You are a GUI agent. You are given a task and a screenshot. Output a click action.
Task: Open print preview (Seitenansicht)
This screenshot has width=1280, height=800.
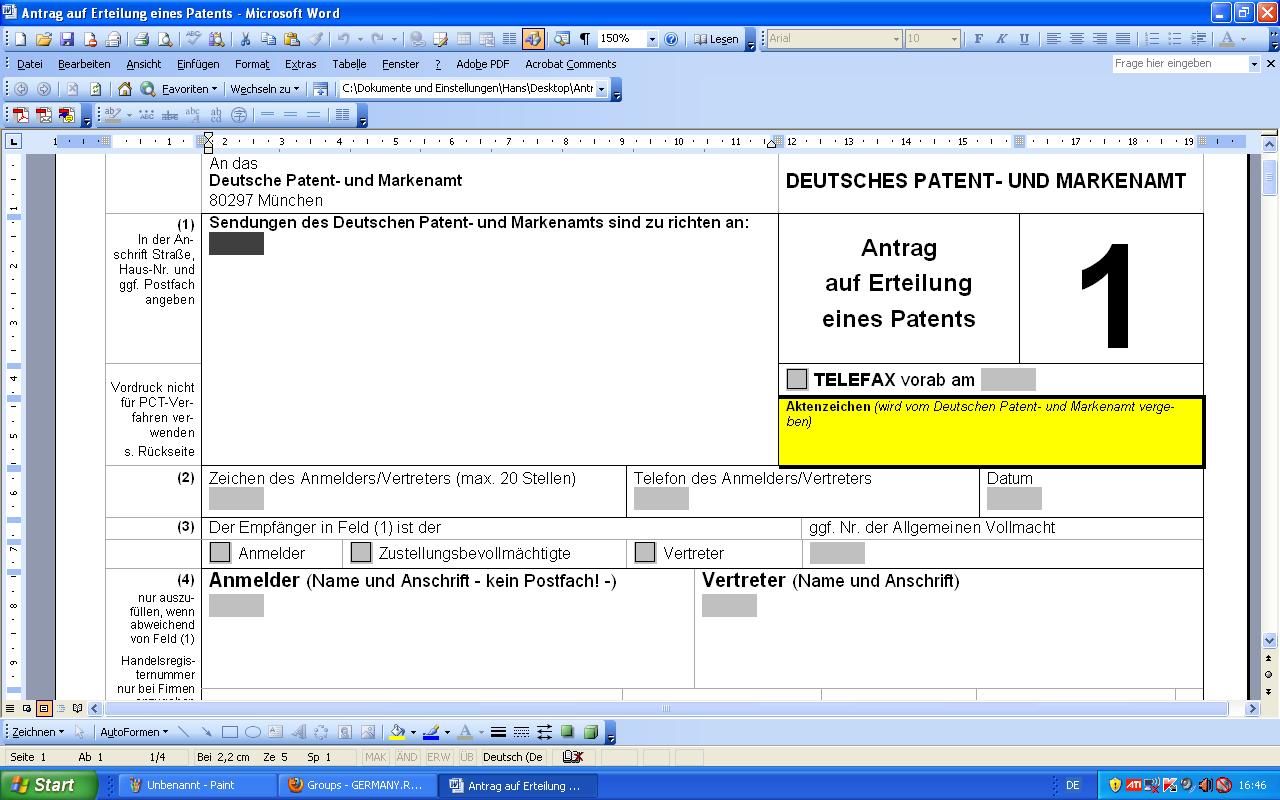[165, 39]
